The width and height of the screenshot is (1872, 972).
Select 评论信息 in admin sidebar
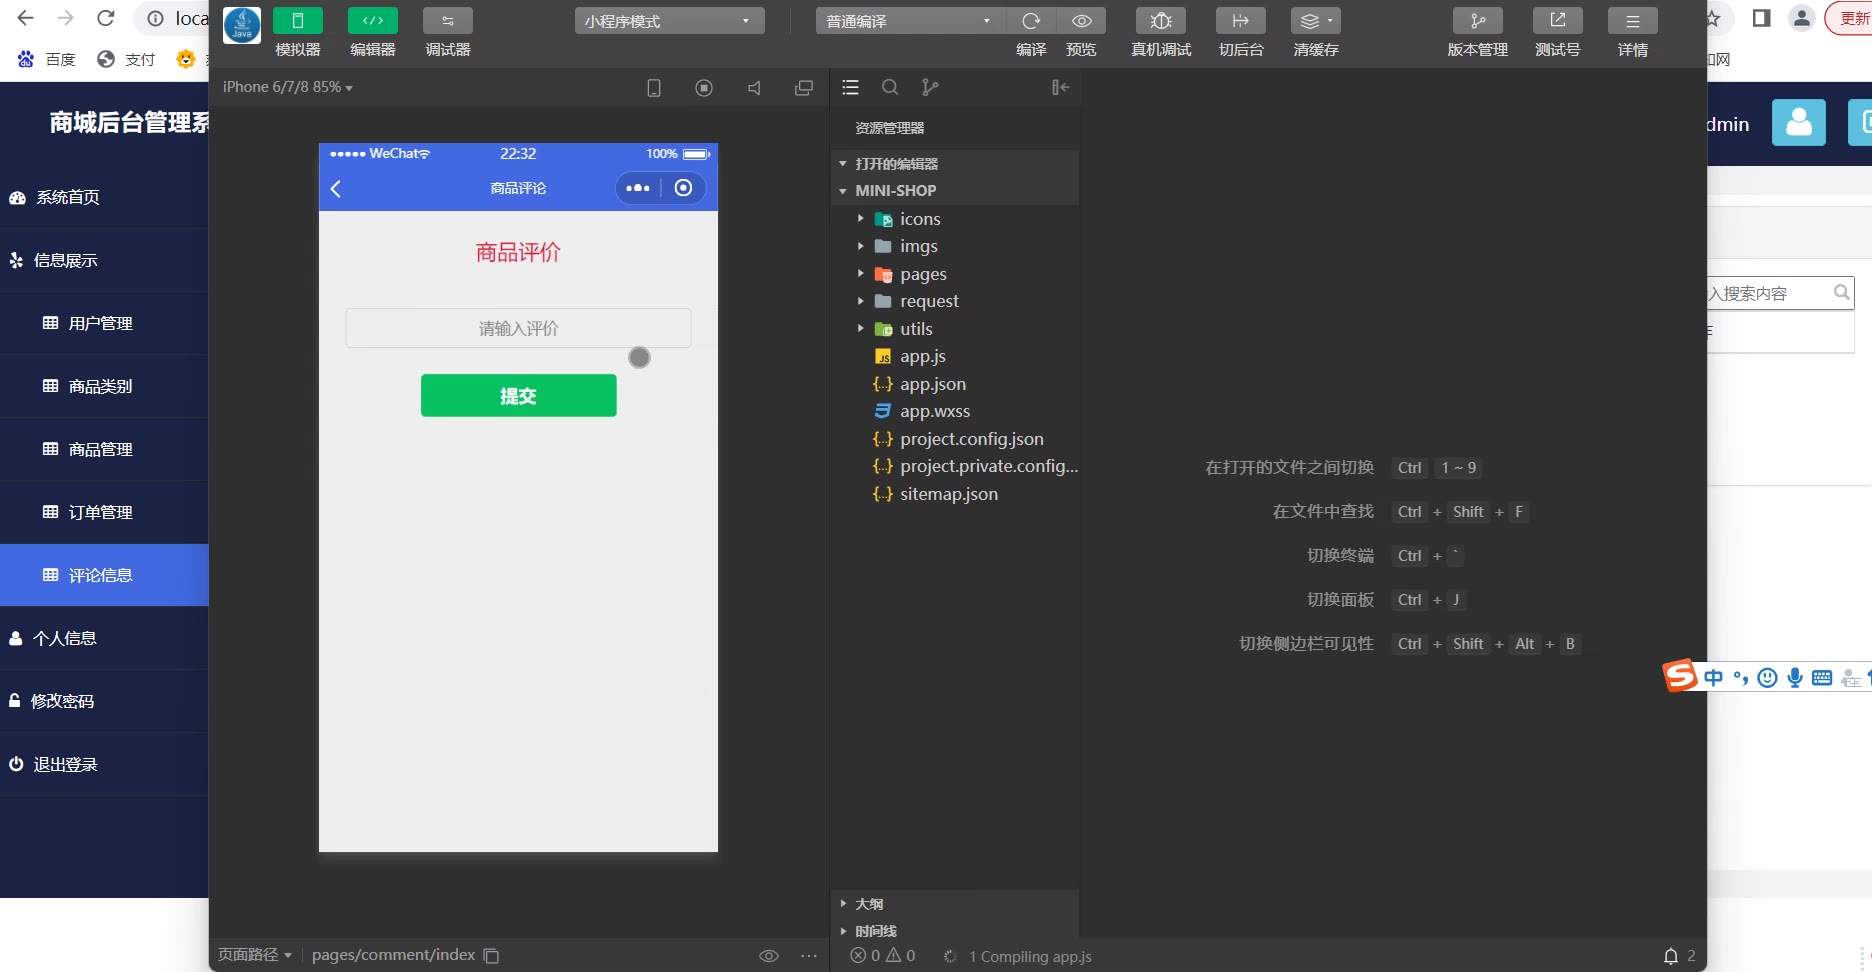click(x=104, y=575)
